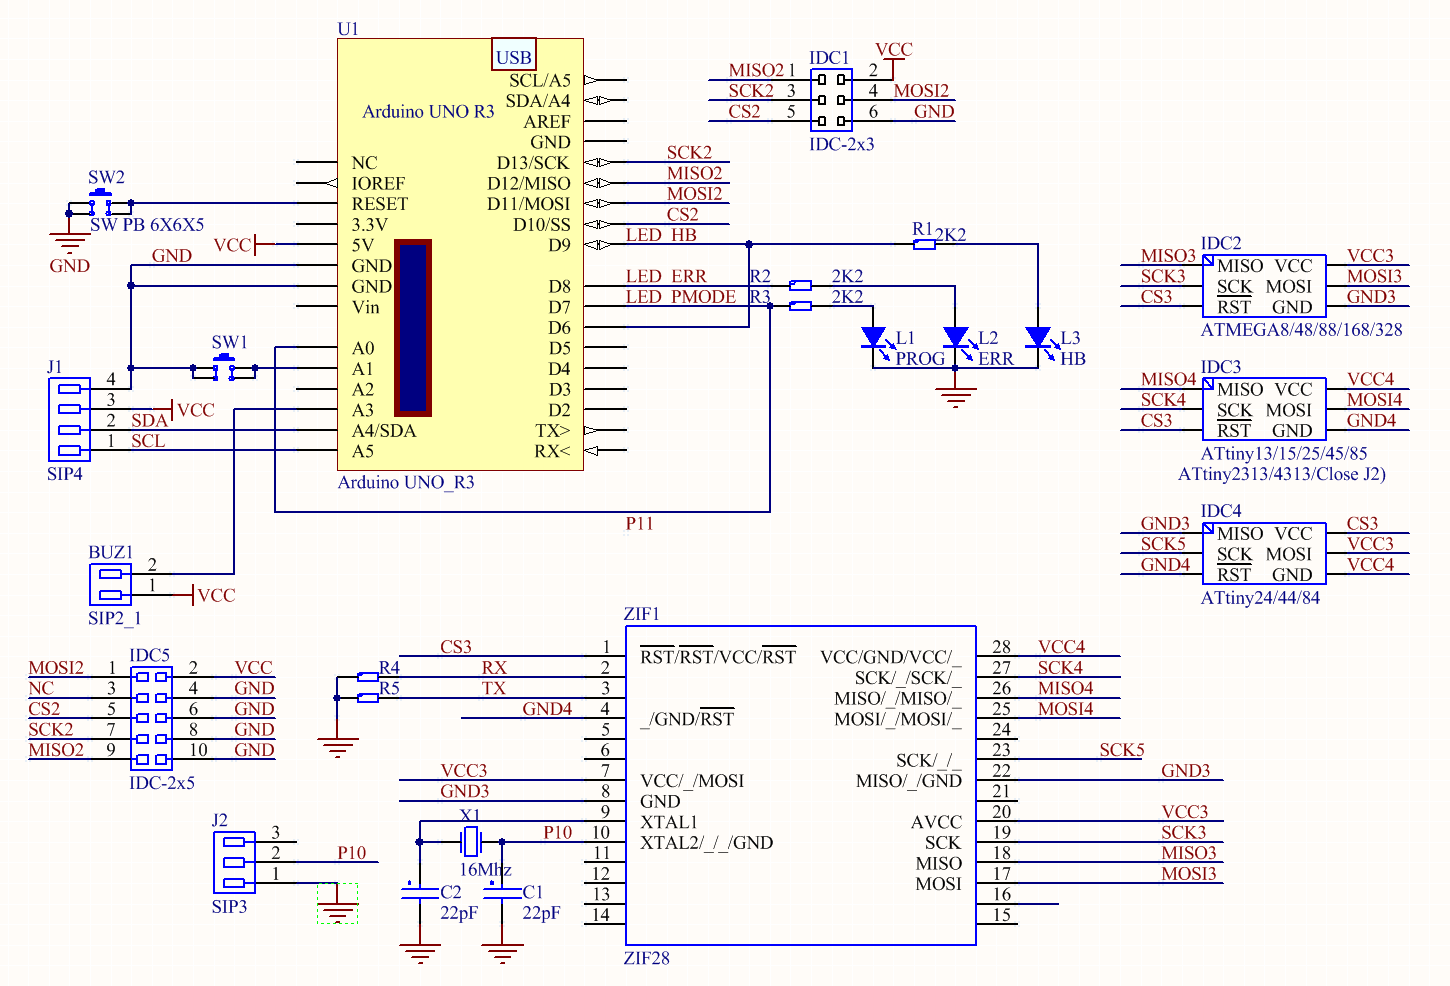Click the Arduino UNO_R3 footprint label
Image resolution: width=1450 pixels, height=986 pixels.
[406, 482]
